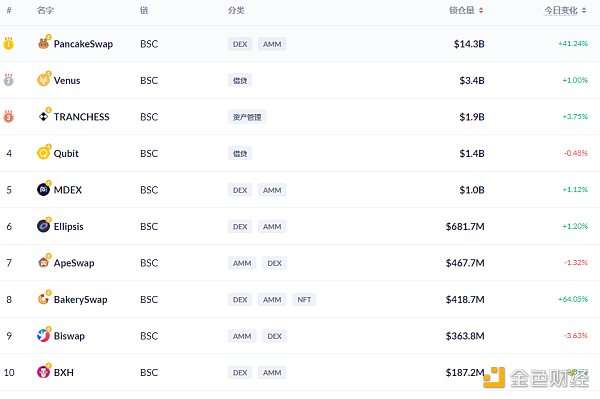Sort by the 今日变化 column arrows

[x=584, y=11]
